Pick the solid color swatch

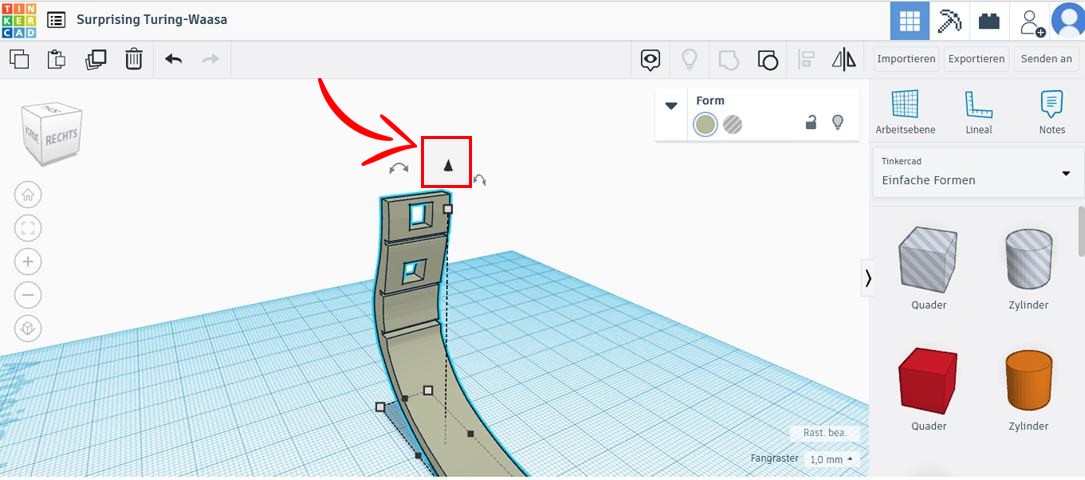pyautogui.click(x=706, y=125)
